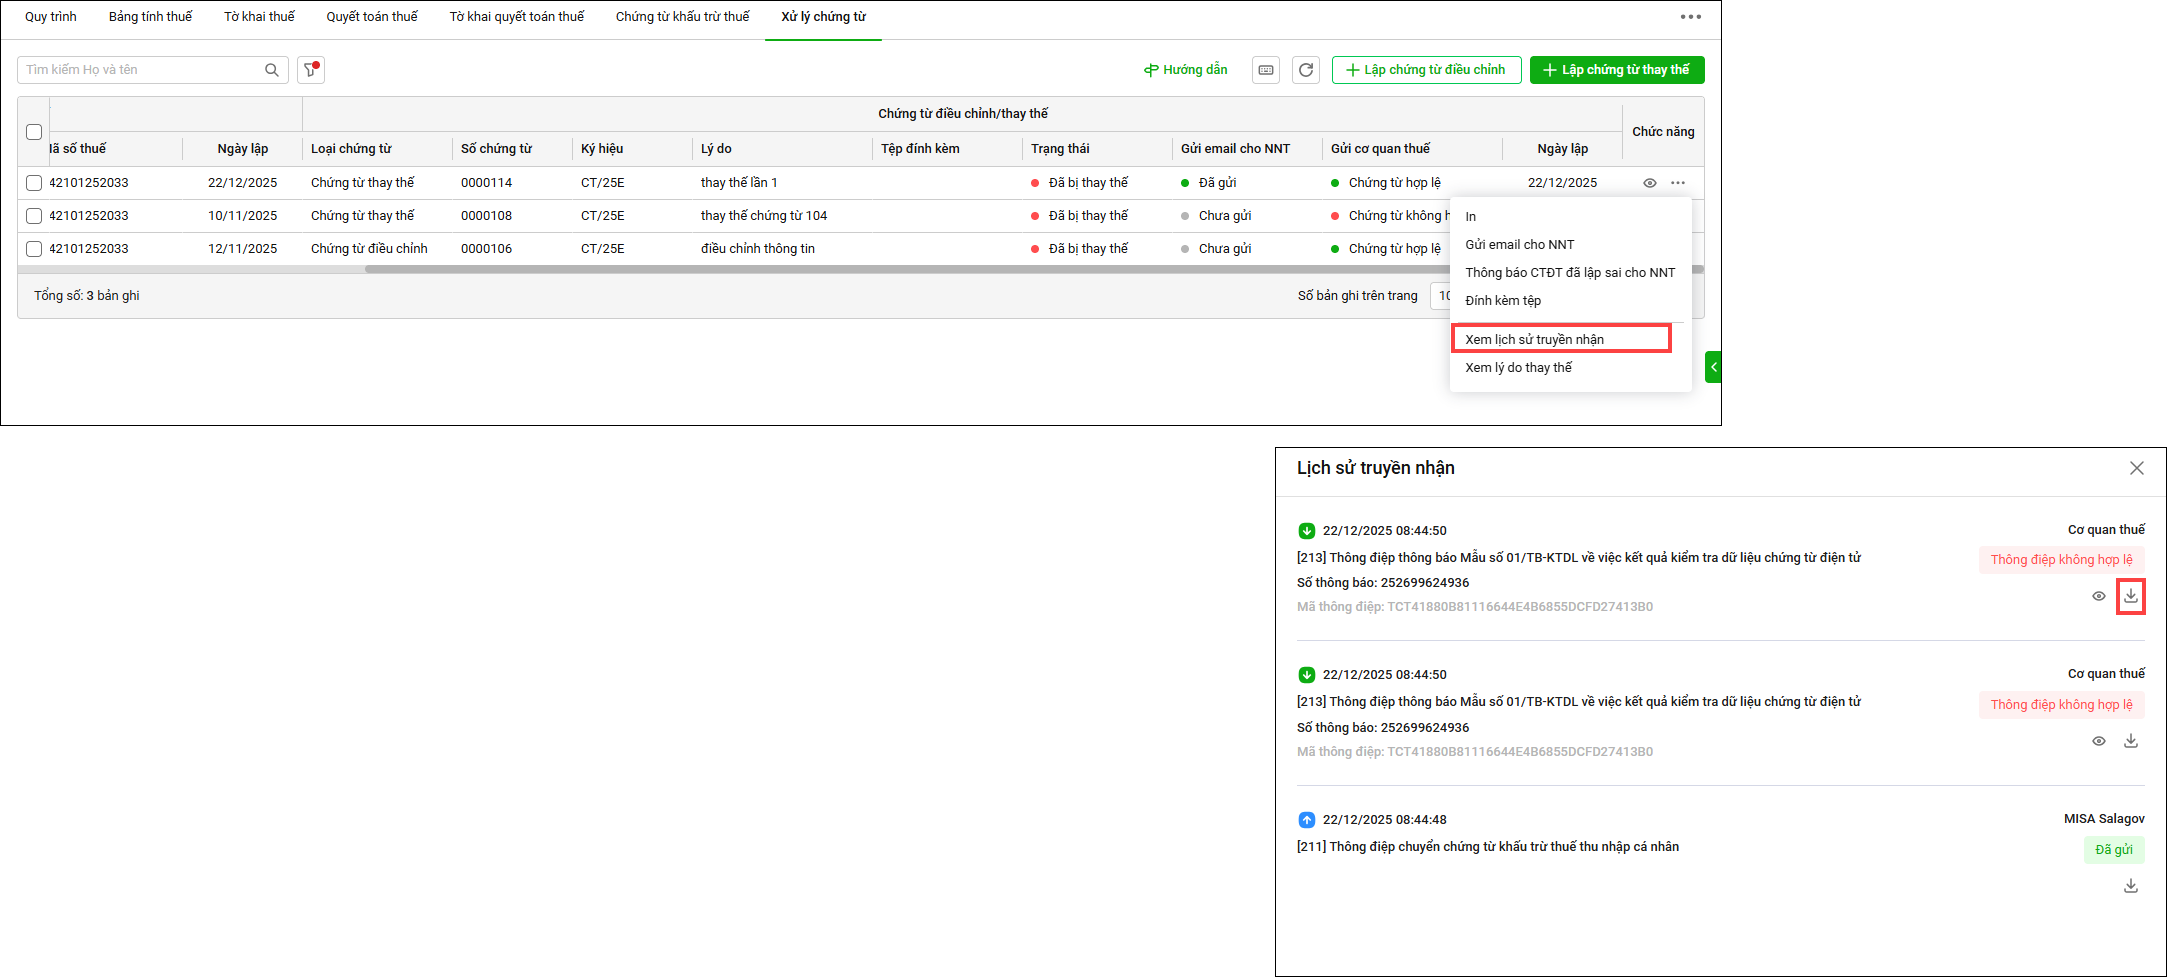Expand the tab overflow three-dot menu
Screen dimensions: 2167x977
coord(1690,17)
